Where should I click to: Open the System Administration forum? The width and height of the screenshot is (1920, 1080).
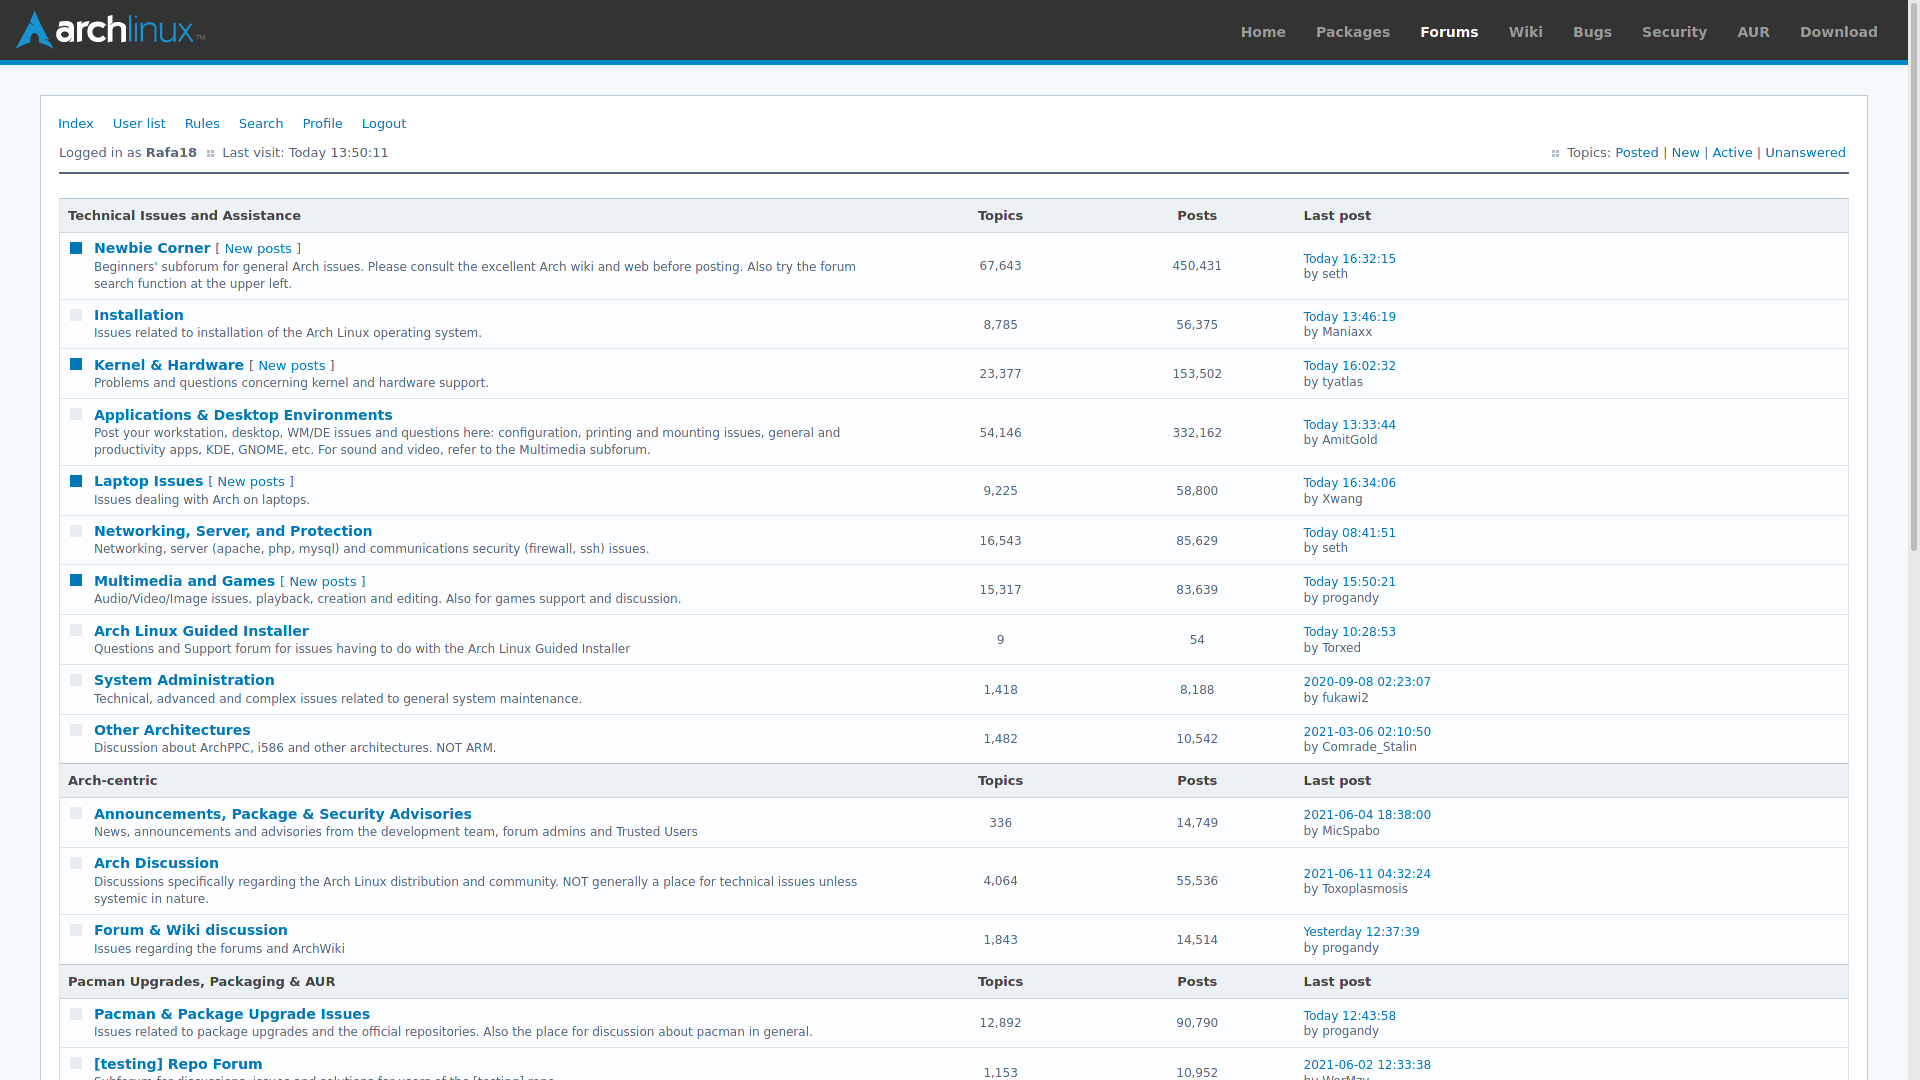184,680
